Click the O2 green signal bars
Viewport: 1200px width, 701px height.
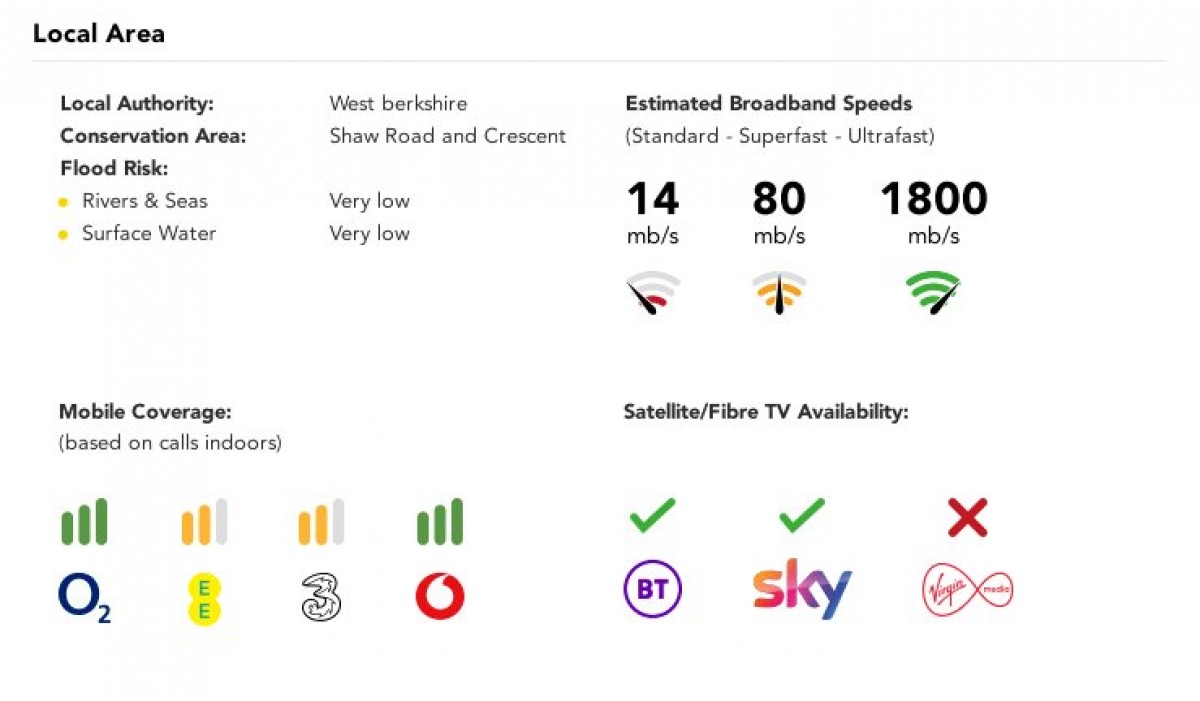click(84, 522)
